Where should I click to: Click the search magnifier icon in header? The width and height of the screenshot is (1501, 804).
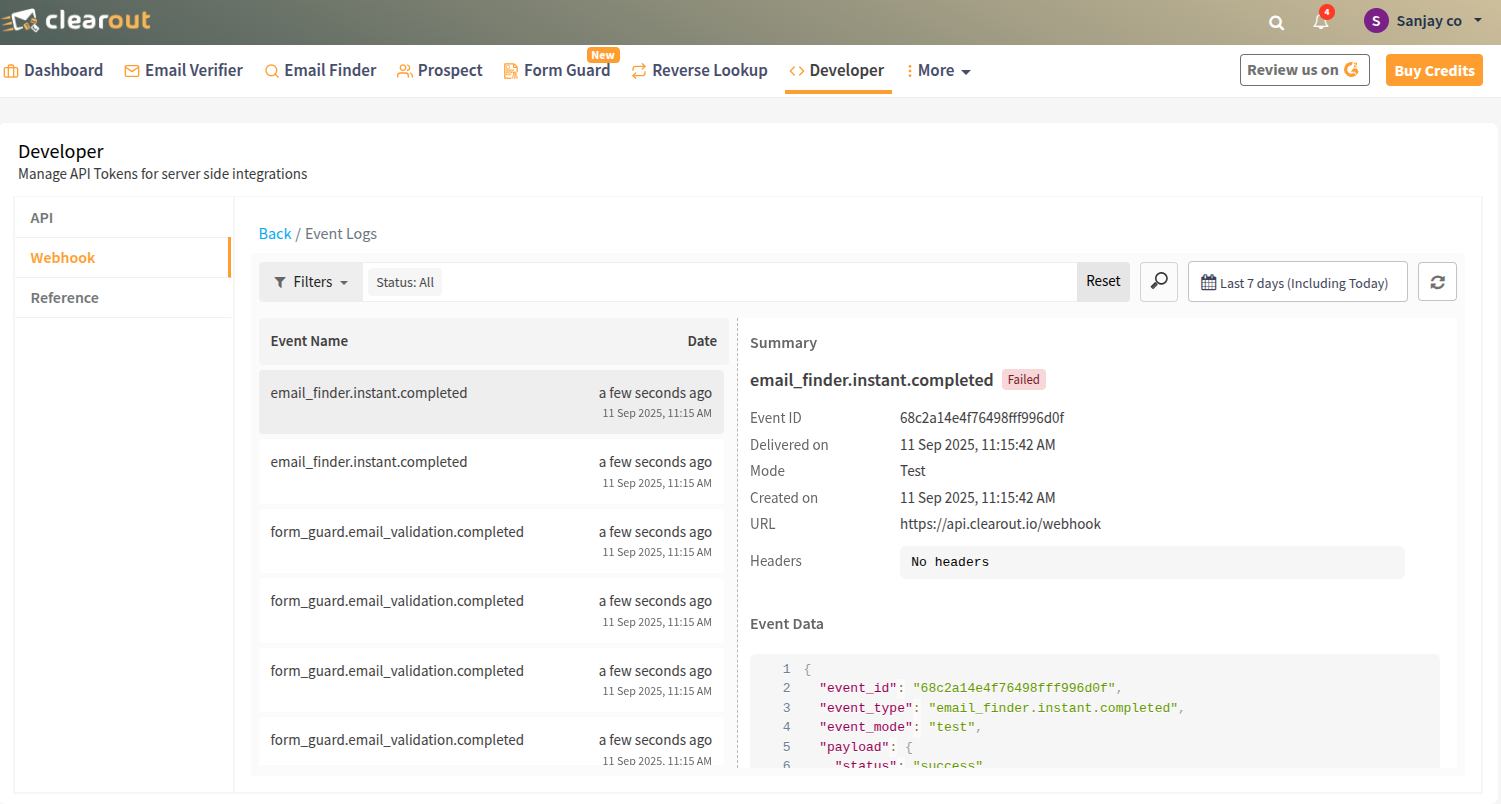pyautogui.click(x=1276, y=22)
